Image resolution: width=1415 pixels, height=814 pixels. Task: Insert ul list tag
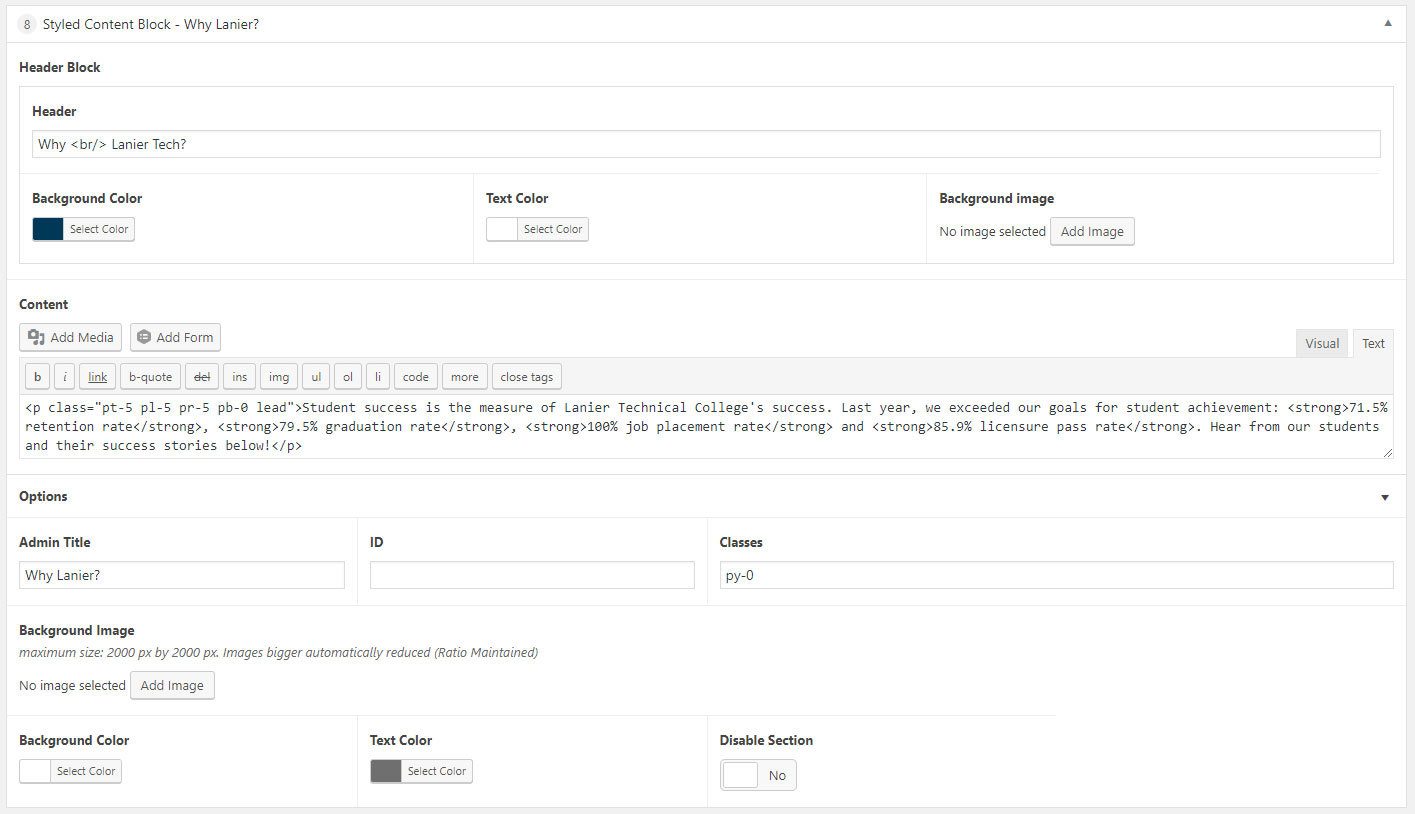(x=316, y=377)
